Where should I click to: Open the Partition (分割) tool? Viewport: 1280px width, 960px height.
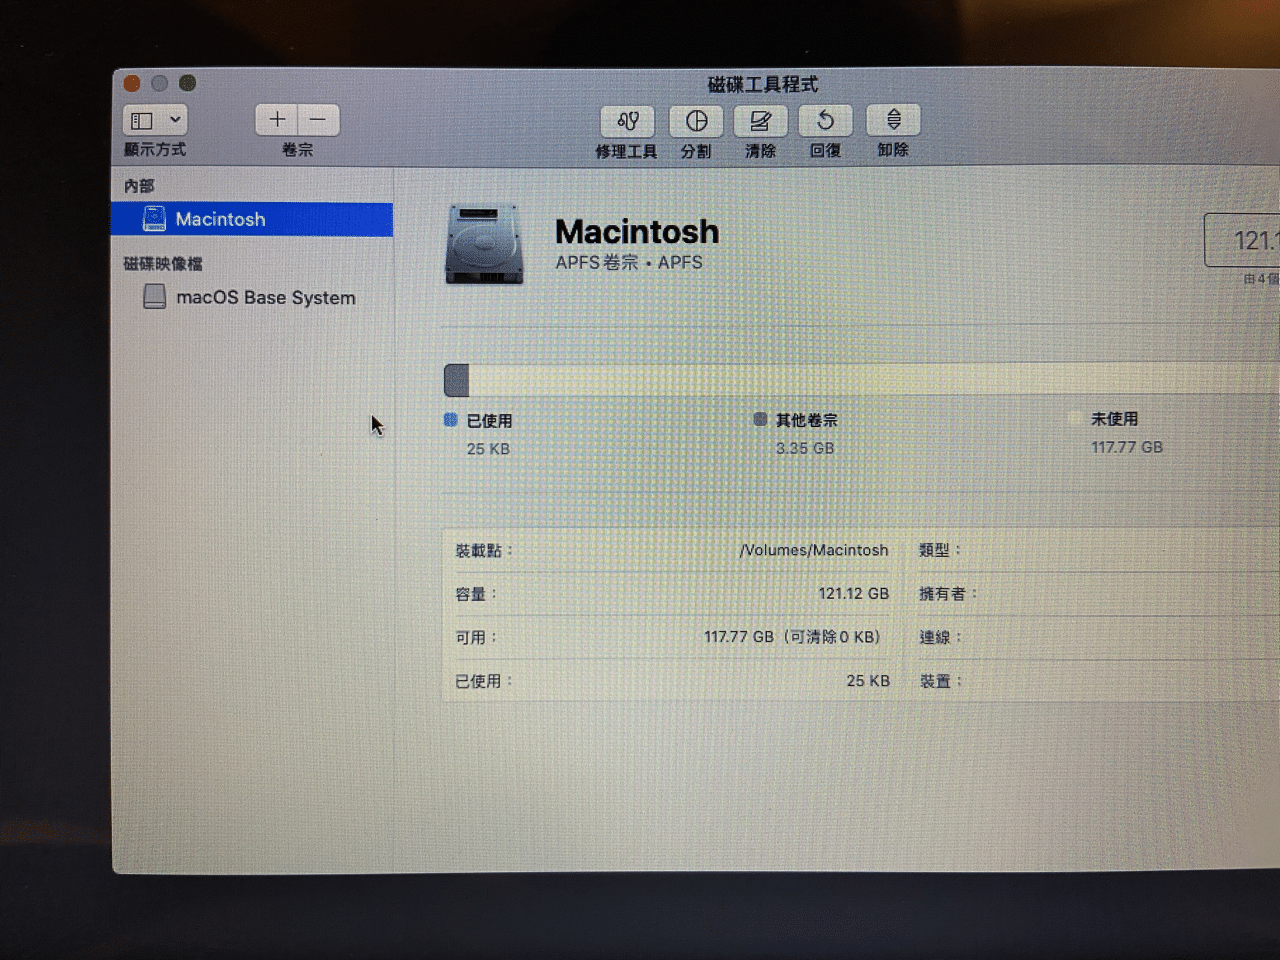tap(696, 121)
